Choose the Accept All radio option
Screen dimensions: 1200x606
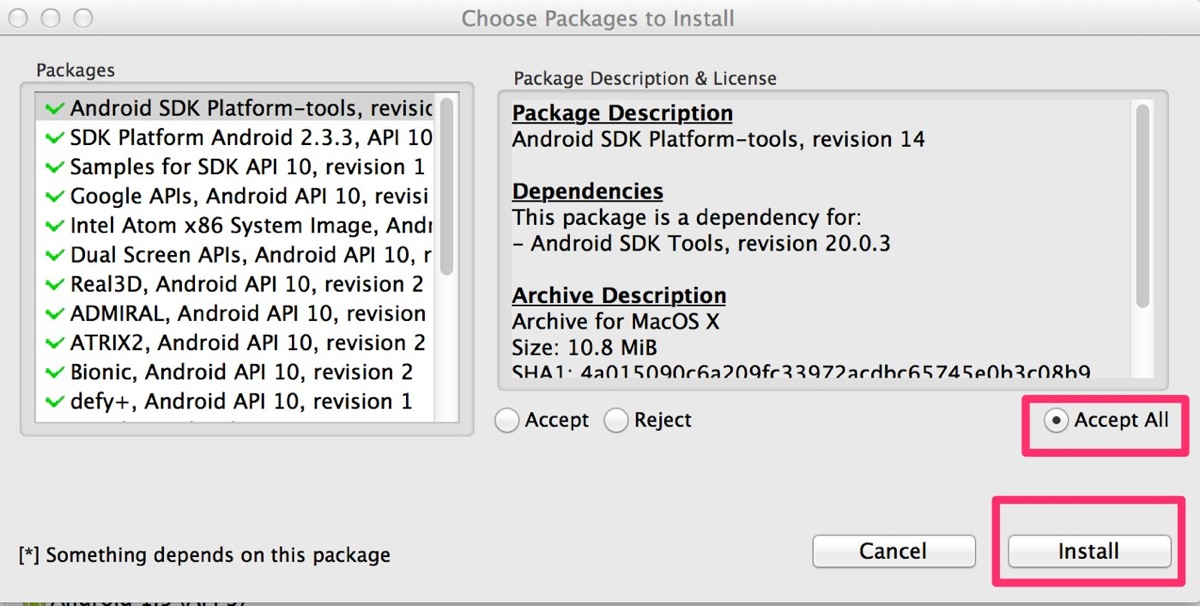(x=1056, y=421)
